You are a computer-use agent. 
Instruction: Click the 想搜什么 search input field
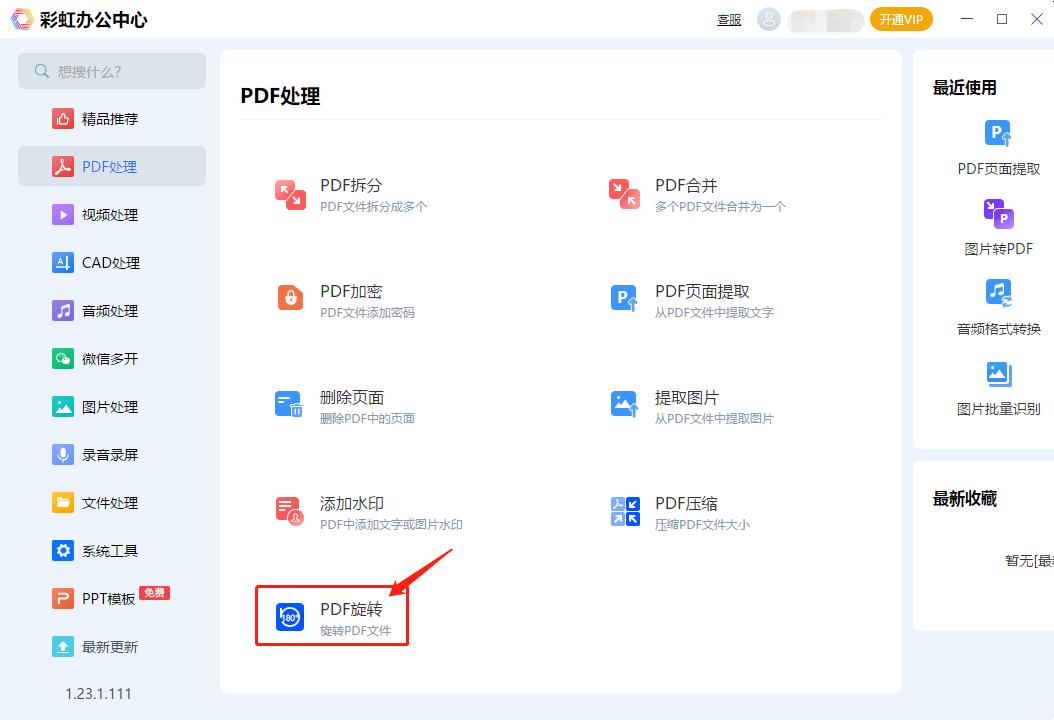tap(110, 71)
